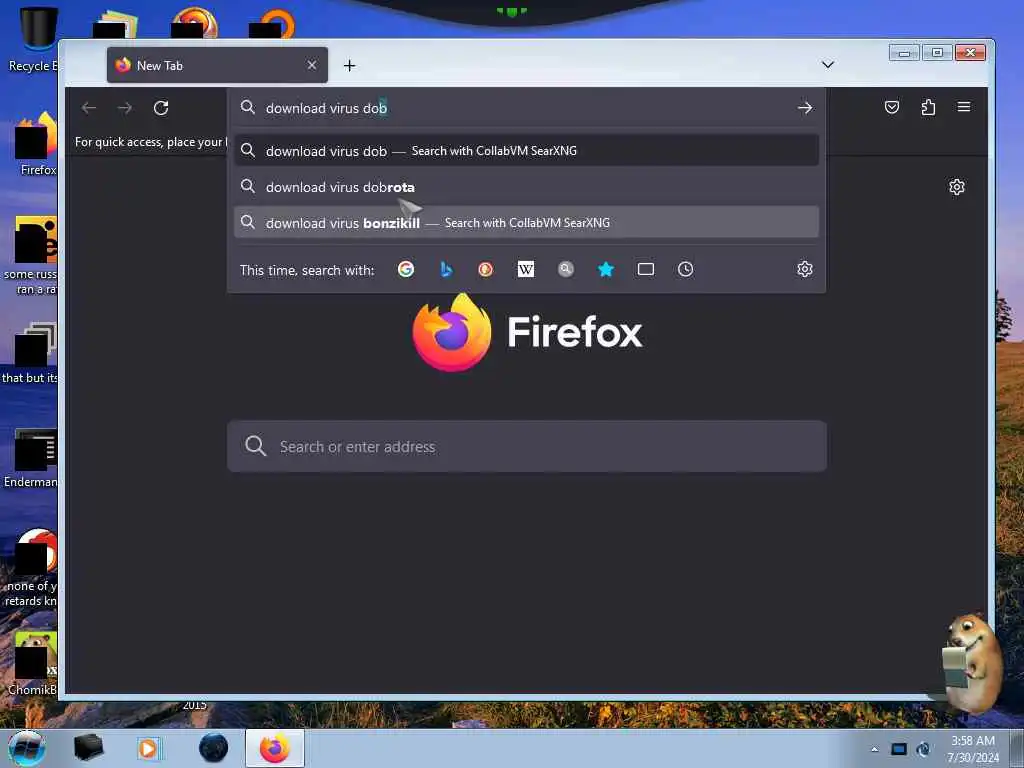Select the New Tab tab
1024x768 pixels.
tap(217, 65)
